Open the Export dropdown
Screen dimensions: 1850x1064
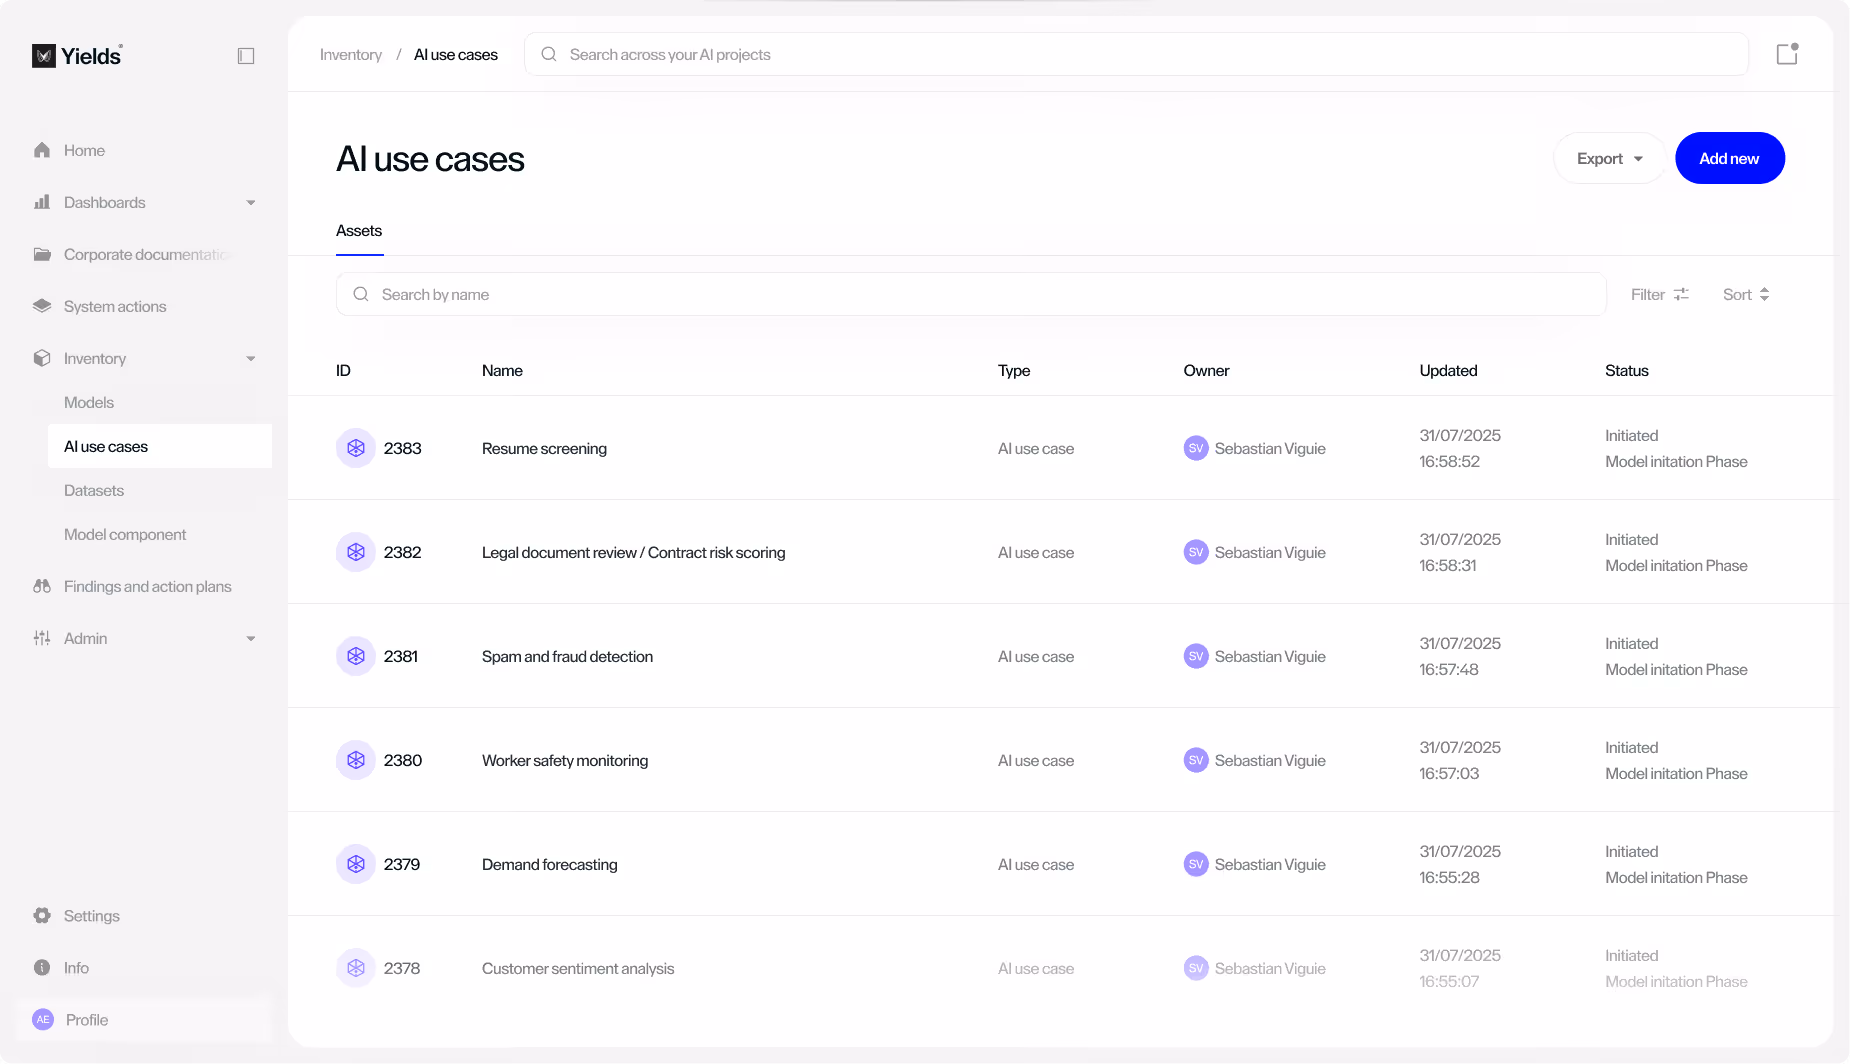click(1609, 158)
